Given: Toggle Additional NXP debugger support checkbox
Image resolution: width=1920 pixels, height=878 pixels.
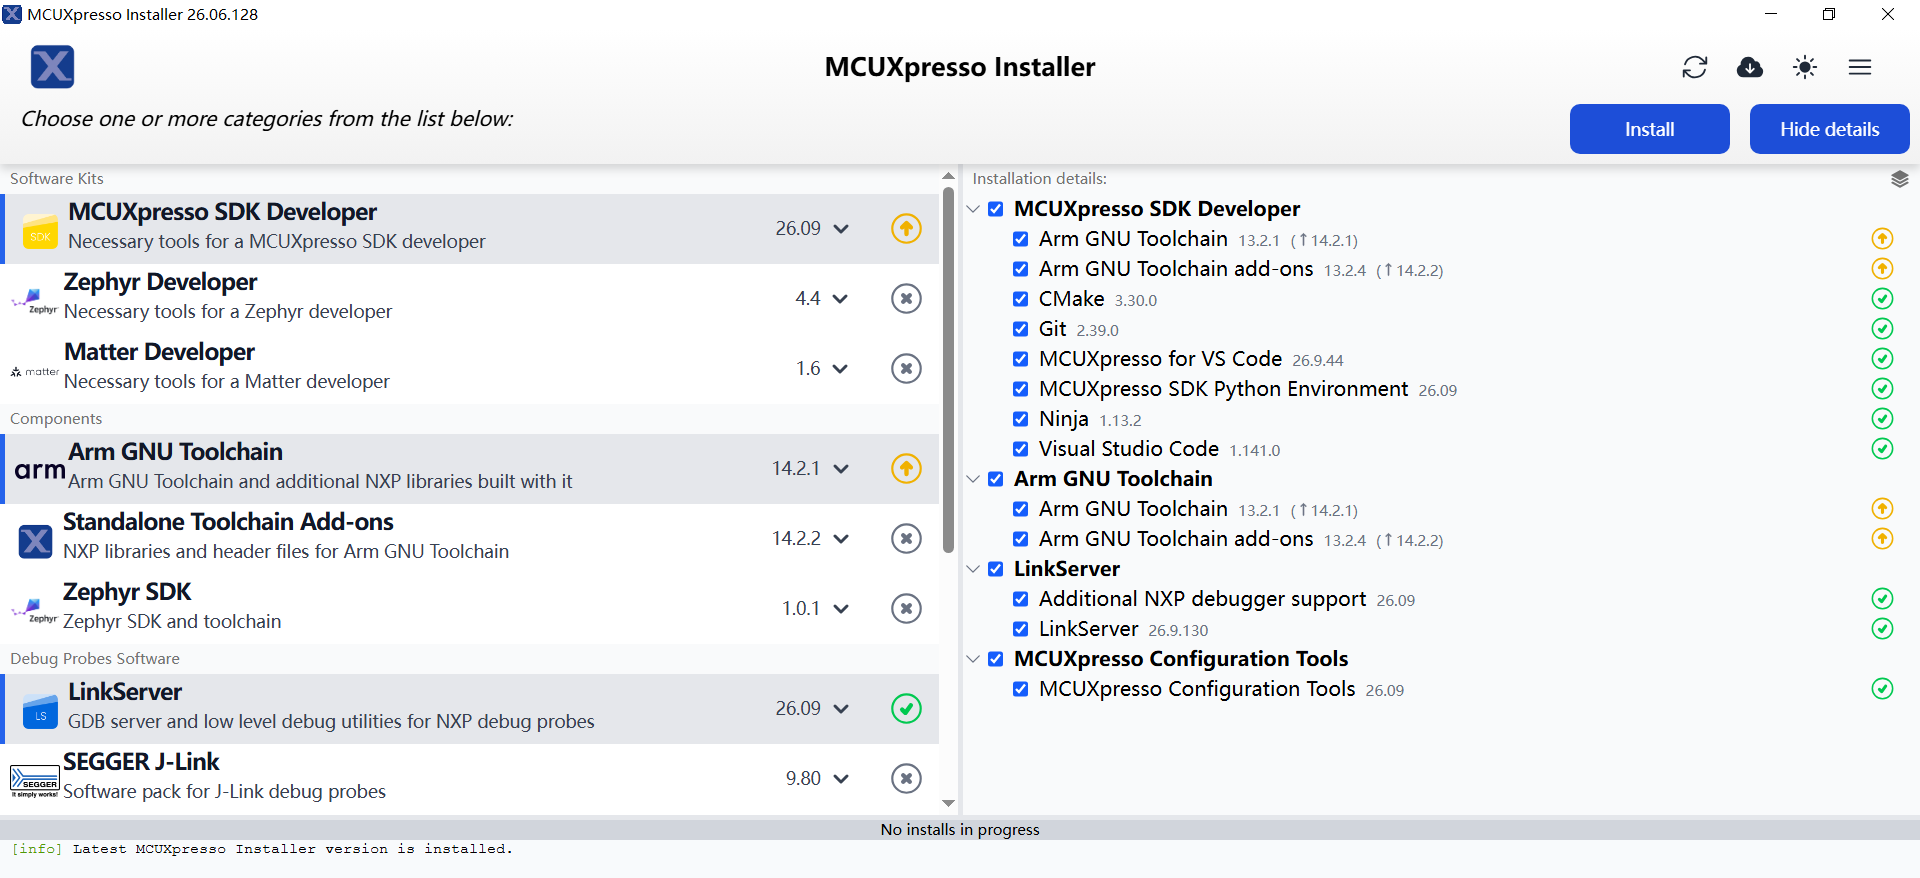Looking at the screenshot, I should (x=1020, y=599).
